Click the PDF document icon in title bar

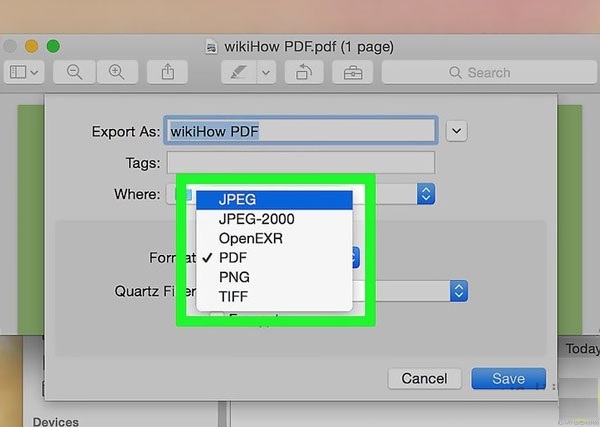click(x=211, y=46)
